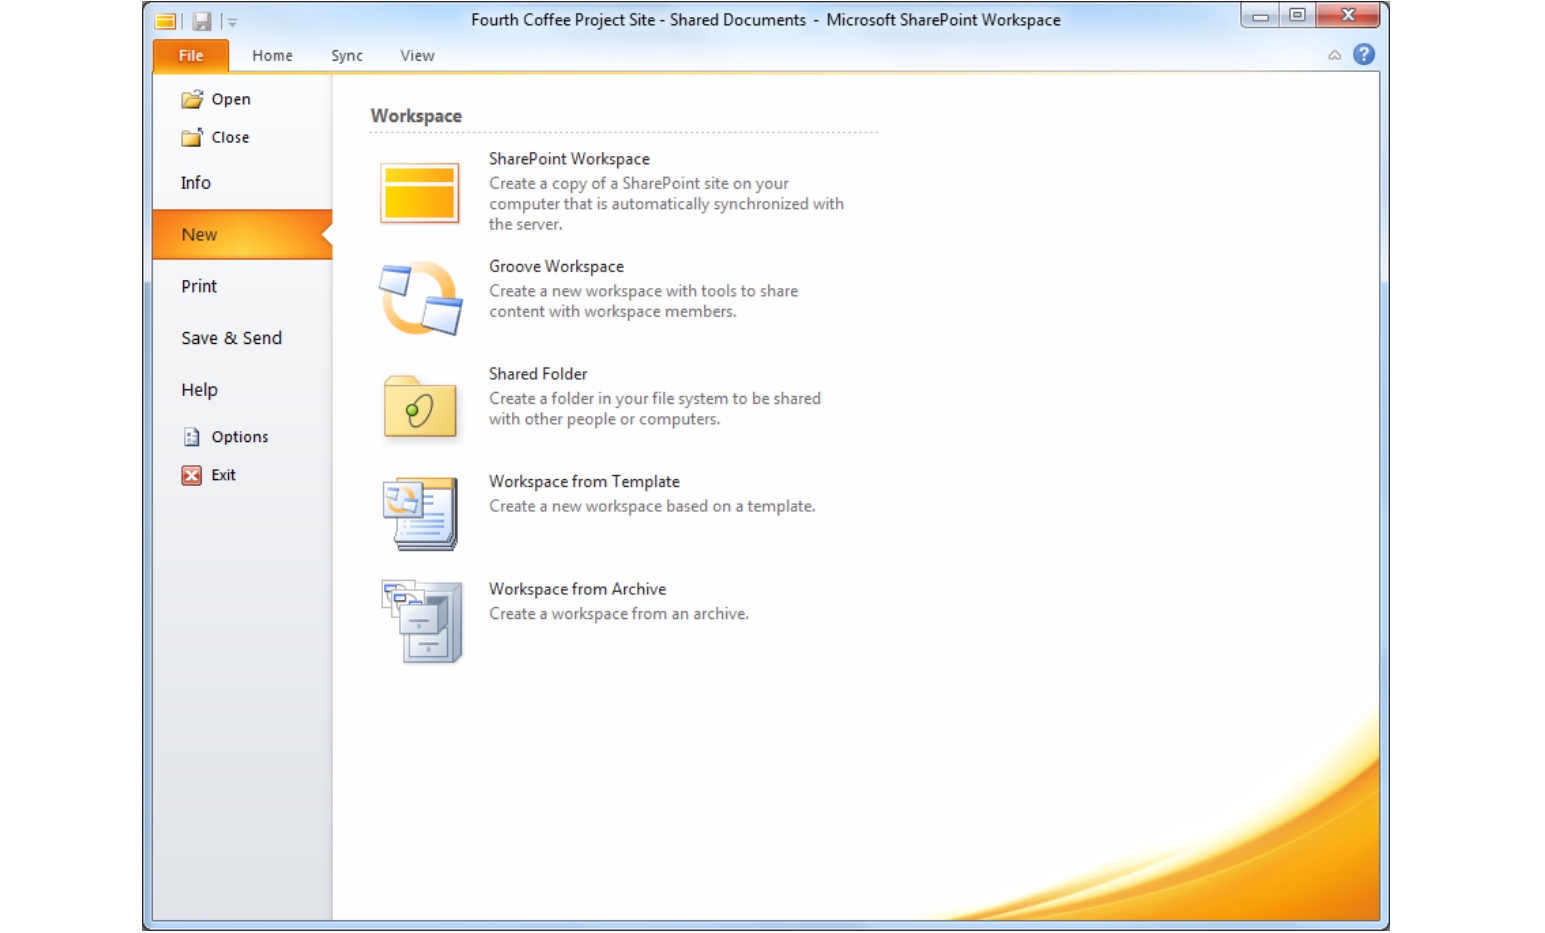The height and width of the screenshot is (933, 1545).
Task: Create a new Shared Folder
Action: pyautogui.click(x=538, y=373)
